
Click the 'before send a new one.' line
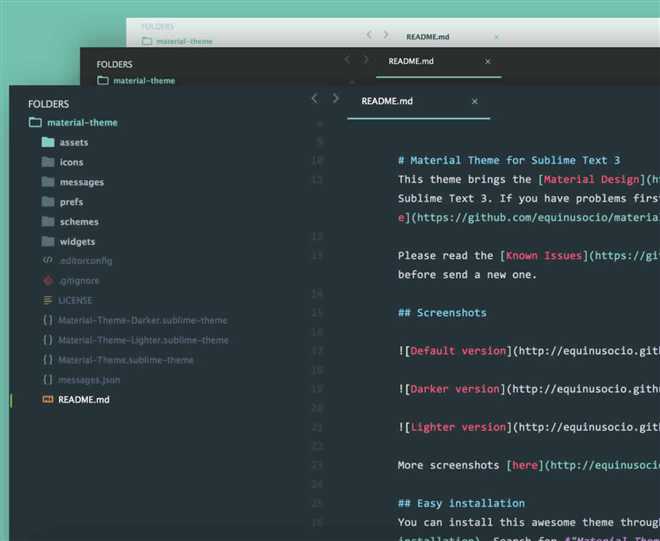coord(467,275)
